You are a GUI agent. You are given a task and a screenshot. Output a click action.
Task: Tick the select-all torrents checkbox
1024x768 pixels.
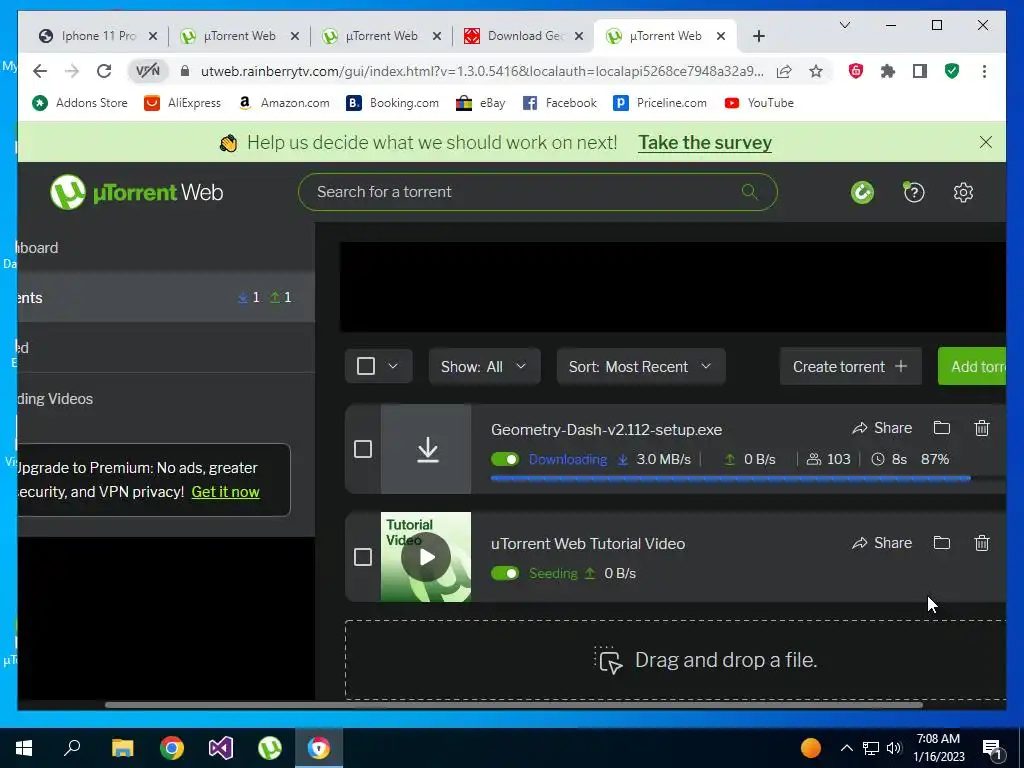coord(366,366)
